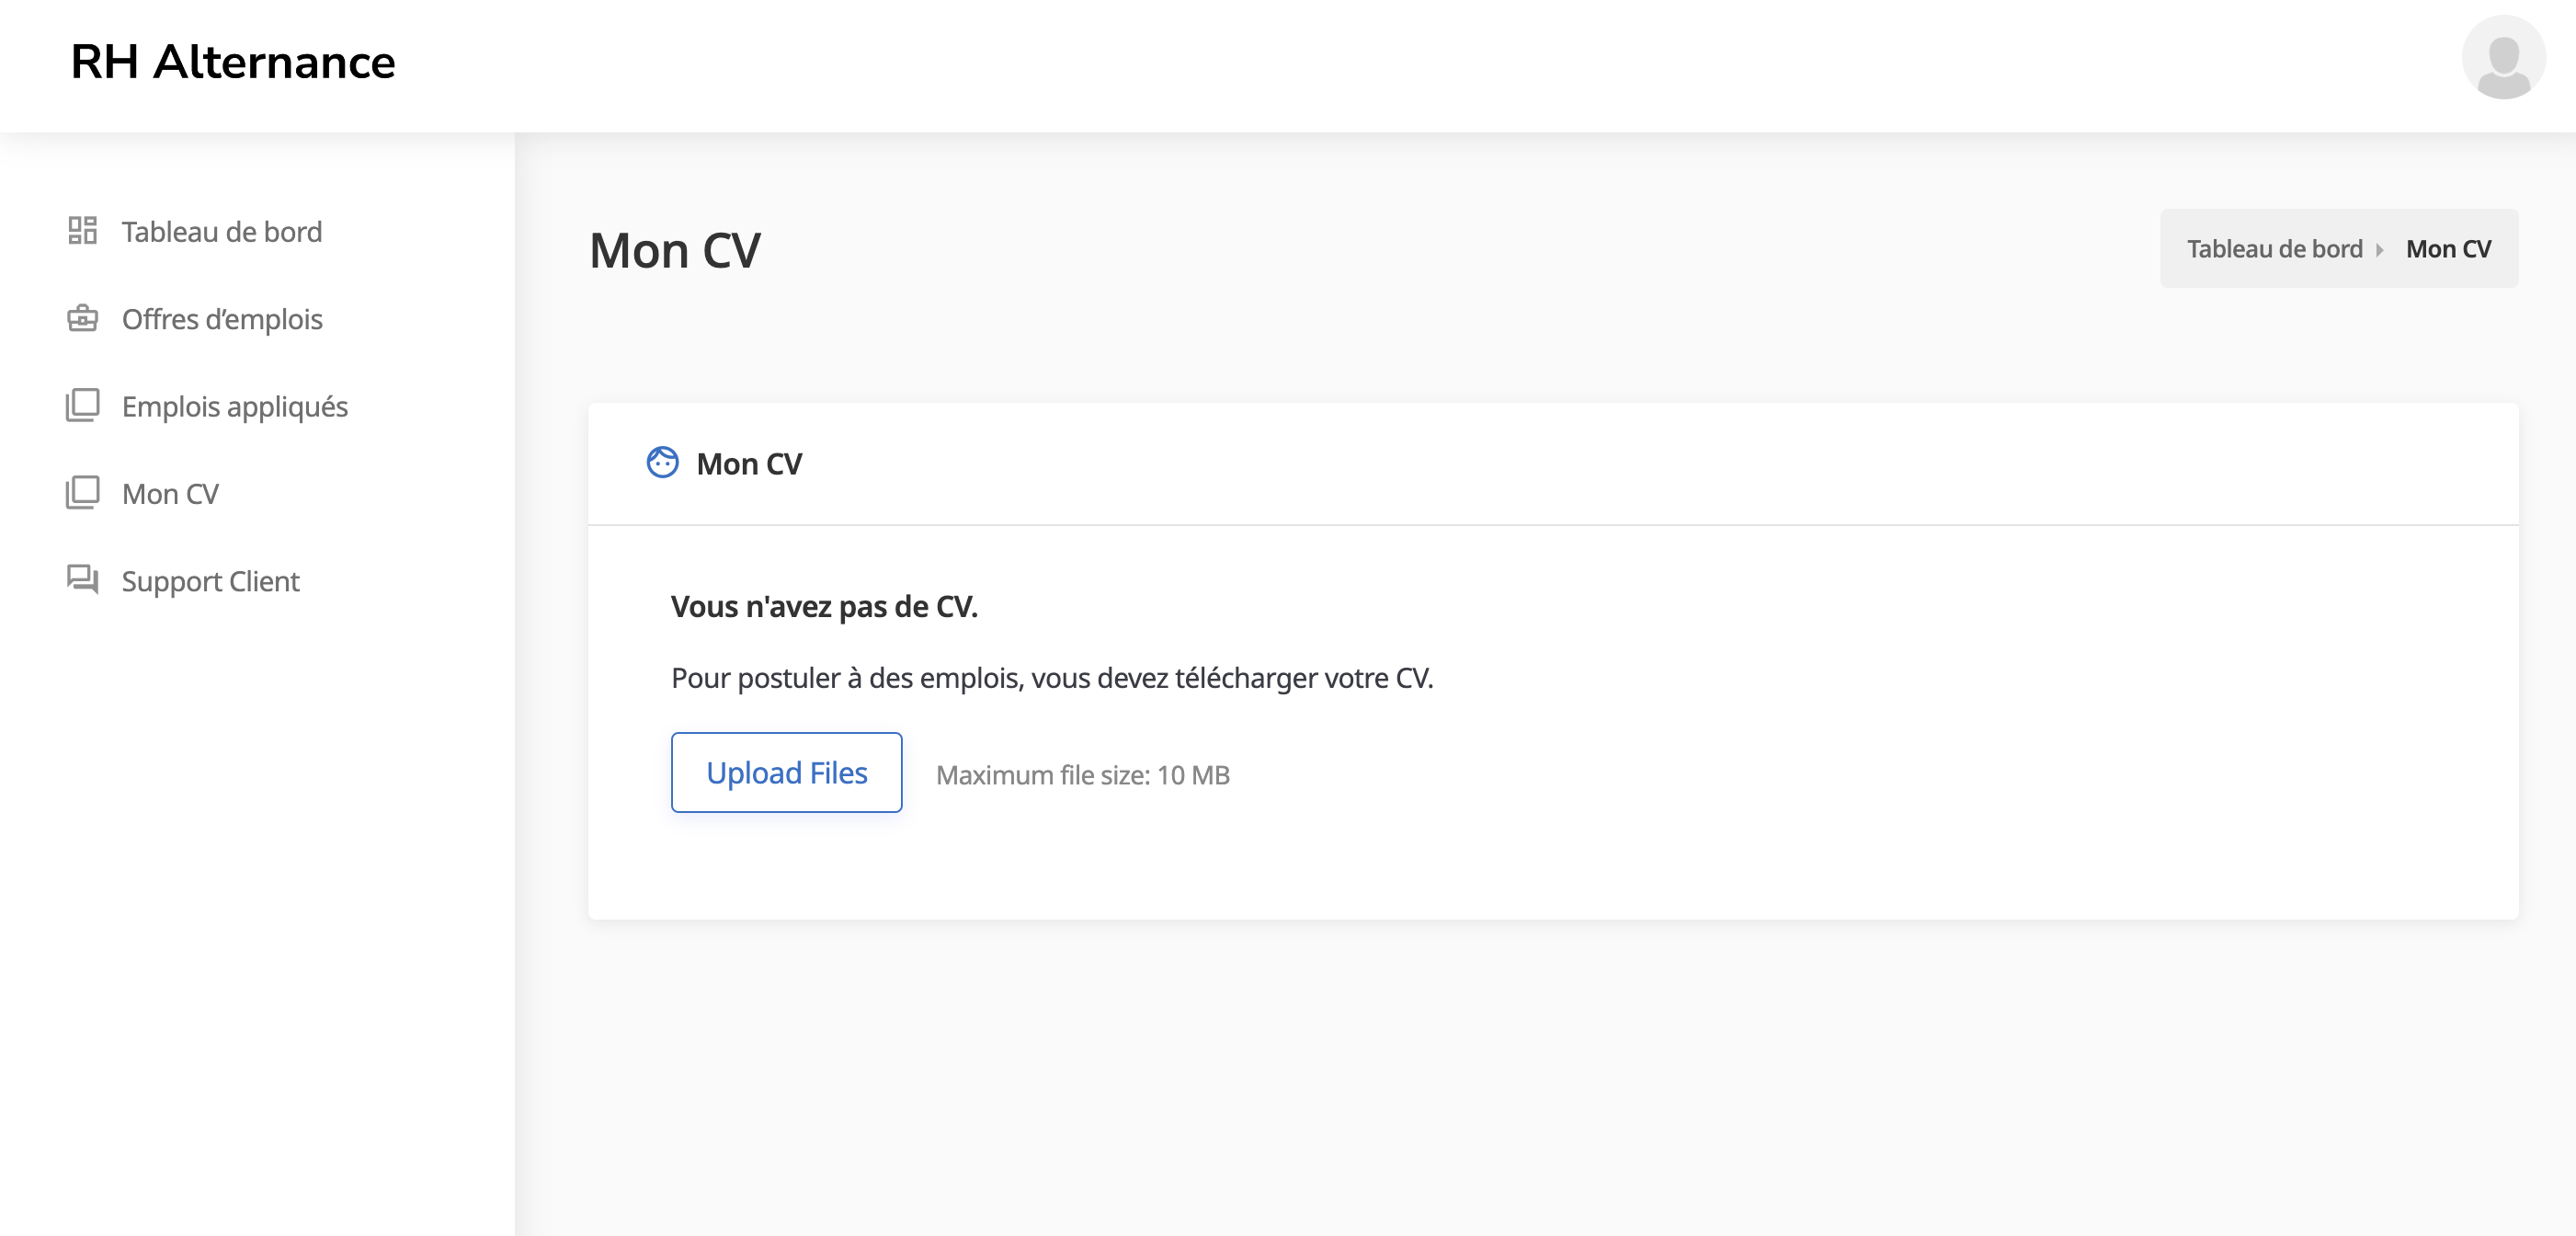Click the Emplois appliqués sidebar icon
The image size is (2576, 1236).
[82, 406]
